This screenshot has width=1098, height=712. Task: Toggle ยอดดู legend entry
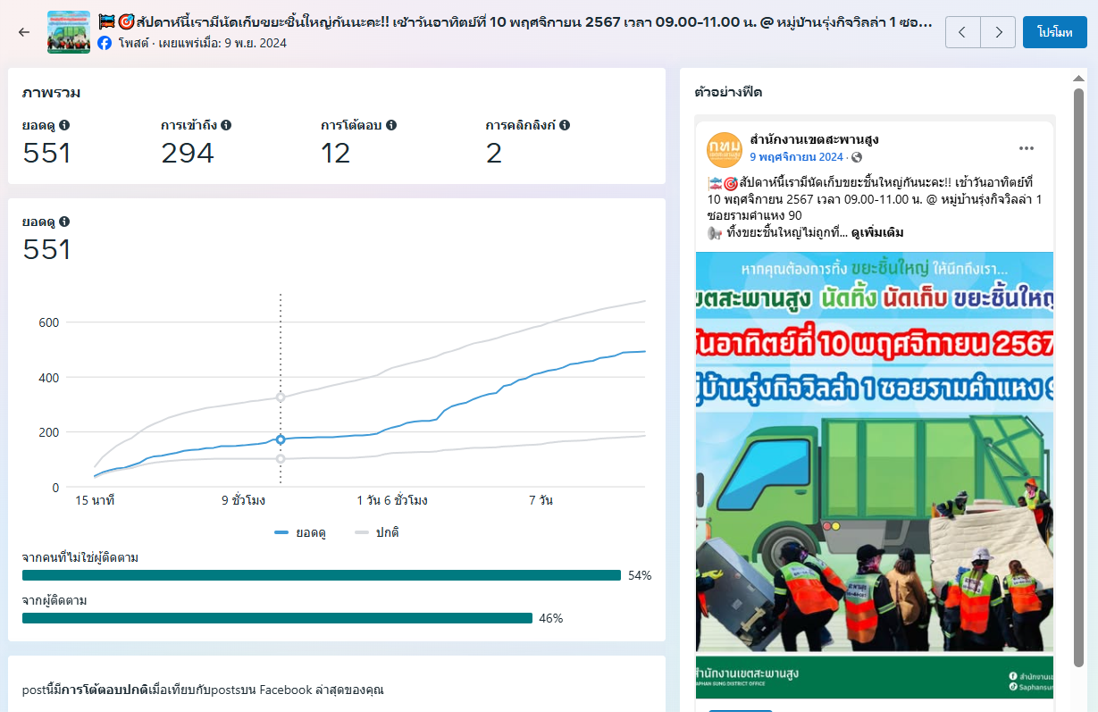click(x=300, y=533)
